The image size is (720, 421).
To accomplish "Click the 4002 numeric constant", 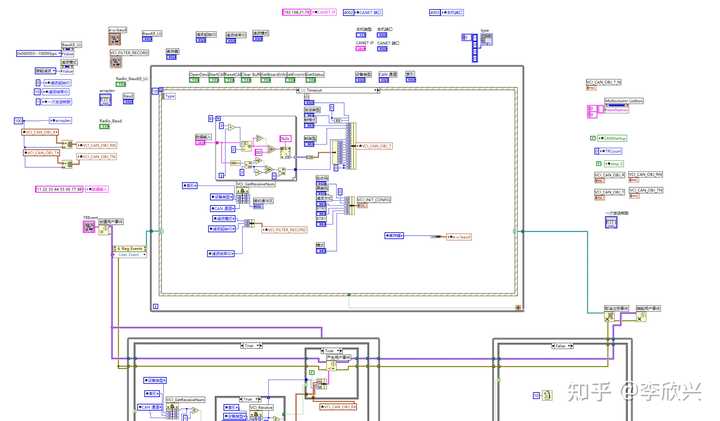I will [349, 12].
